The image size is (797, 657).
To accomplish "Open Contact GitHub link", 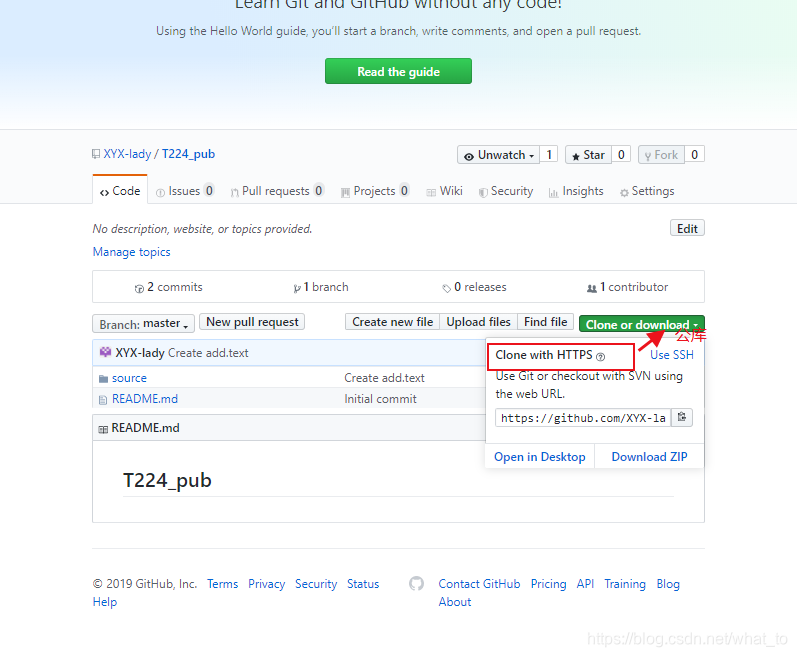I will pos(479,584).
